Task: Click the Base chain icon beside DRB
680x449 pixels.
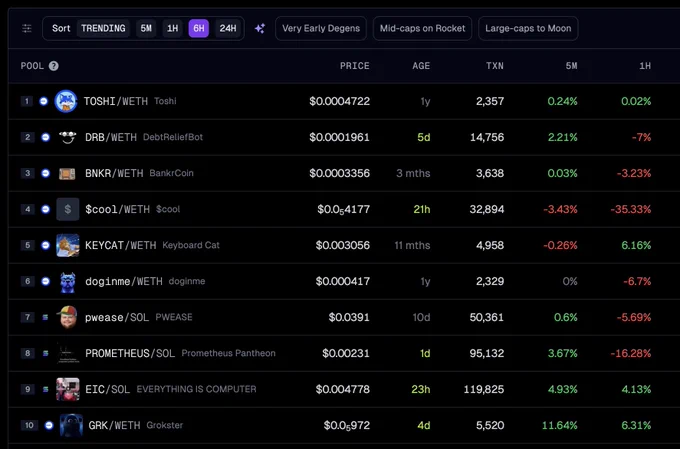Action: (46, 137)
